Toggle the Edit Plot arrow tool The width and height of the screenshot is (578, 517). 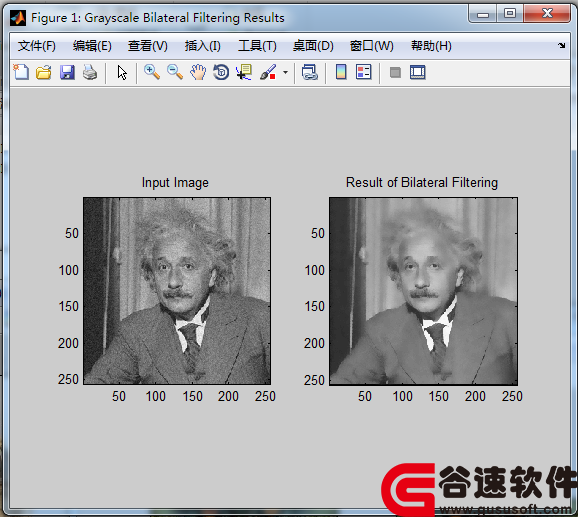pyautogui.click(x=122, y=72)
